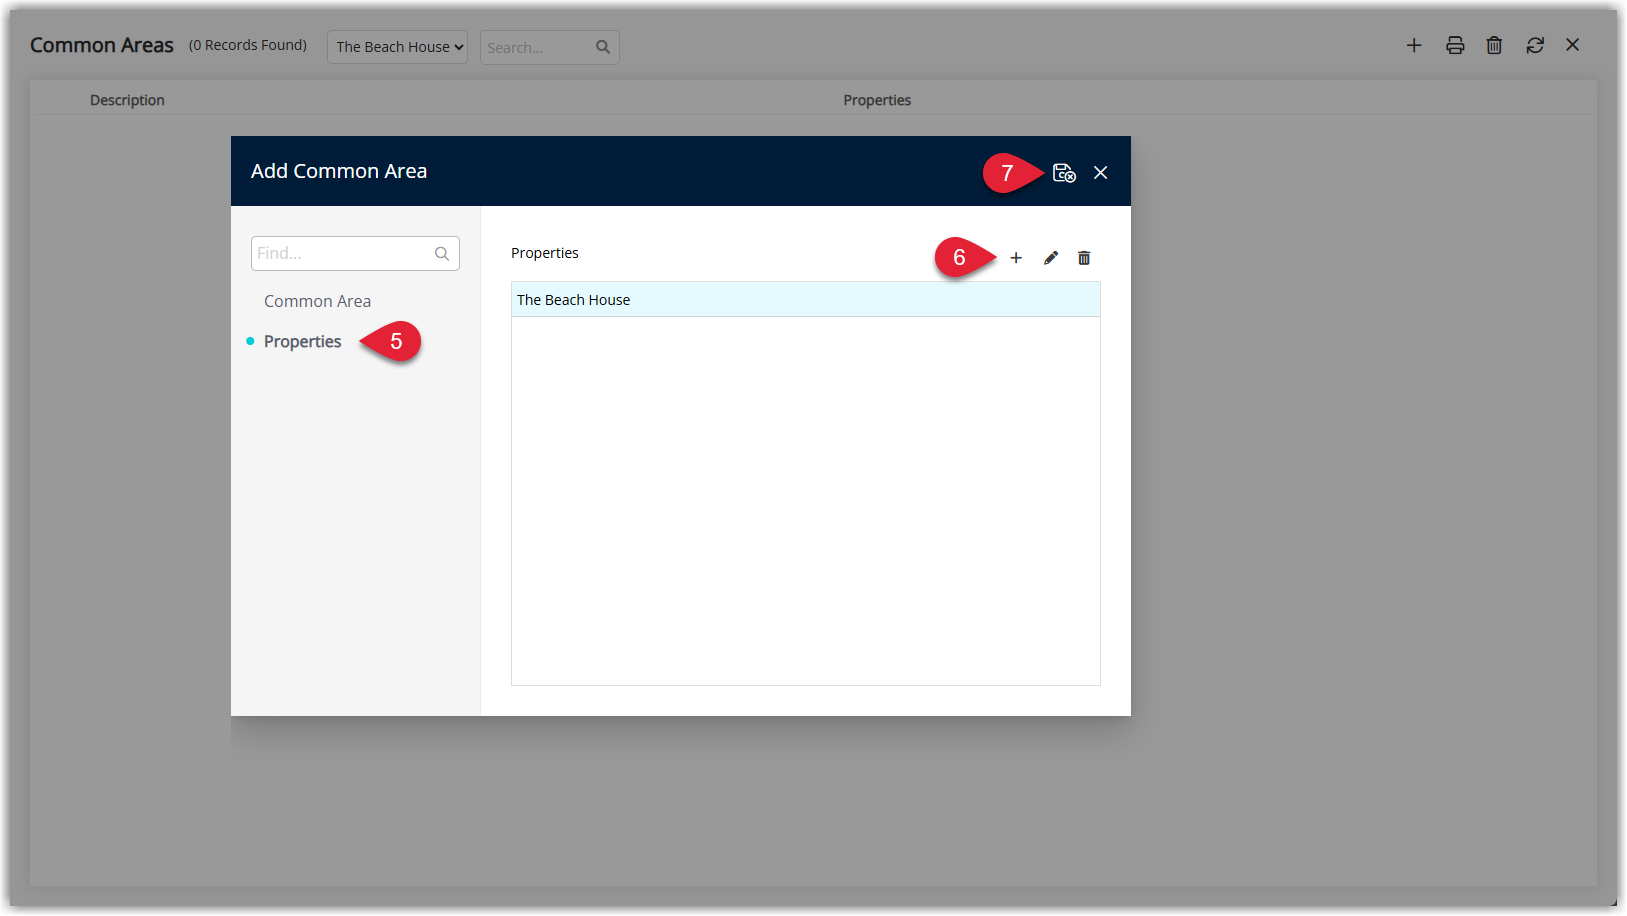Open The Beach House property dropdown

(x=398, y=47)
